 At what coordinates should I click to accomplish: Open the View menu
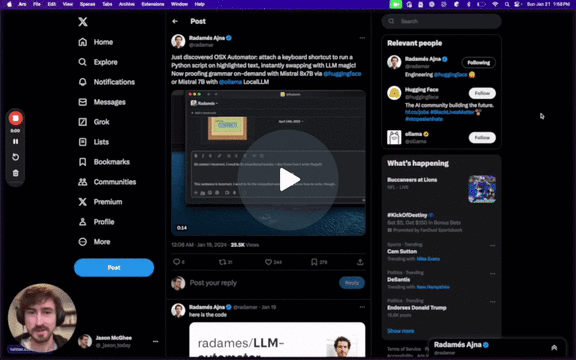coord(68,4)
